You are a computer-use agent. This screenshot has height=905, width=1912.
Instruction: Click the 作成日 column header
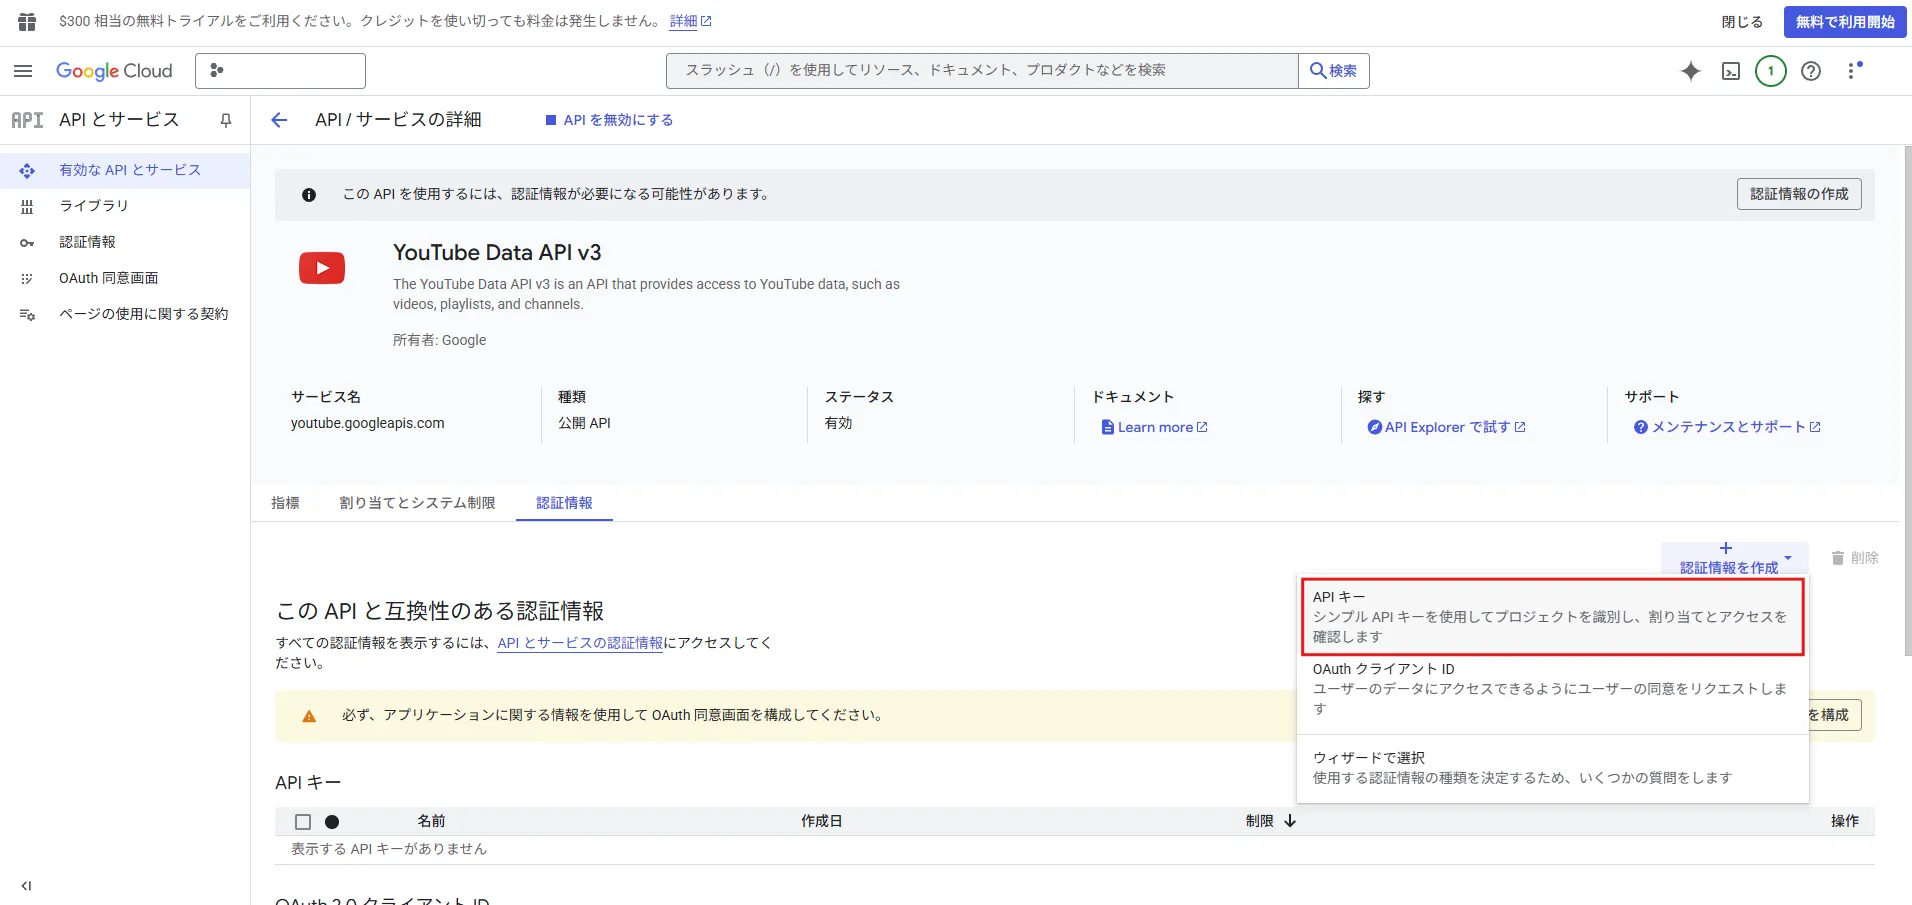coord(821,821)
